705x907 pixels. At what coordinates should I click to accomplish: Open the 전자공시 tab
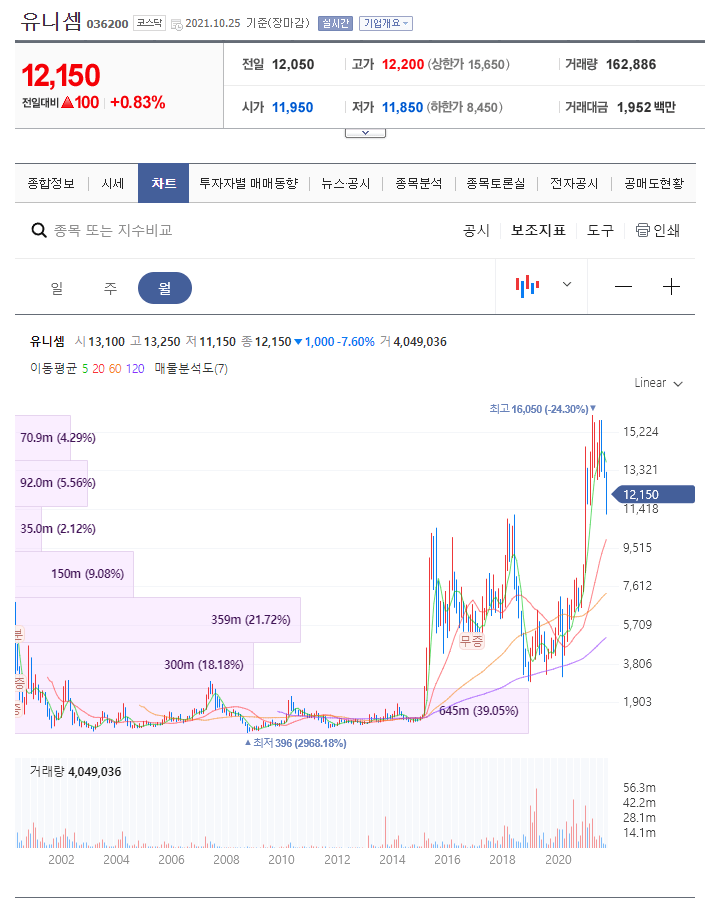574,183
